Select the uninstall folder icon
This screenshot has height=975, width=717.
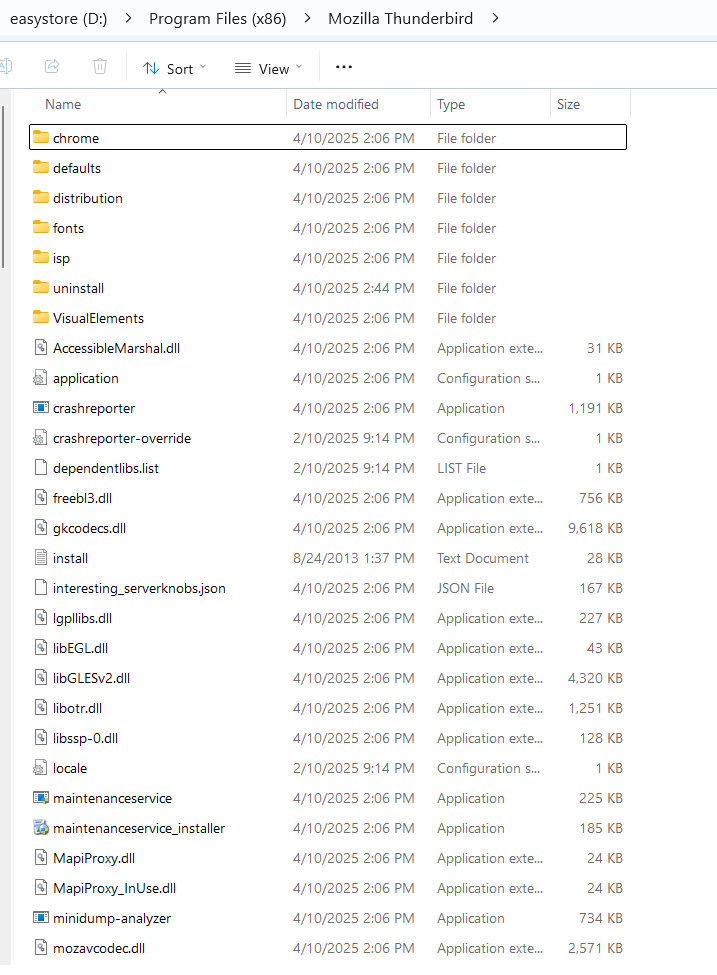[x=41, y=287]
